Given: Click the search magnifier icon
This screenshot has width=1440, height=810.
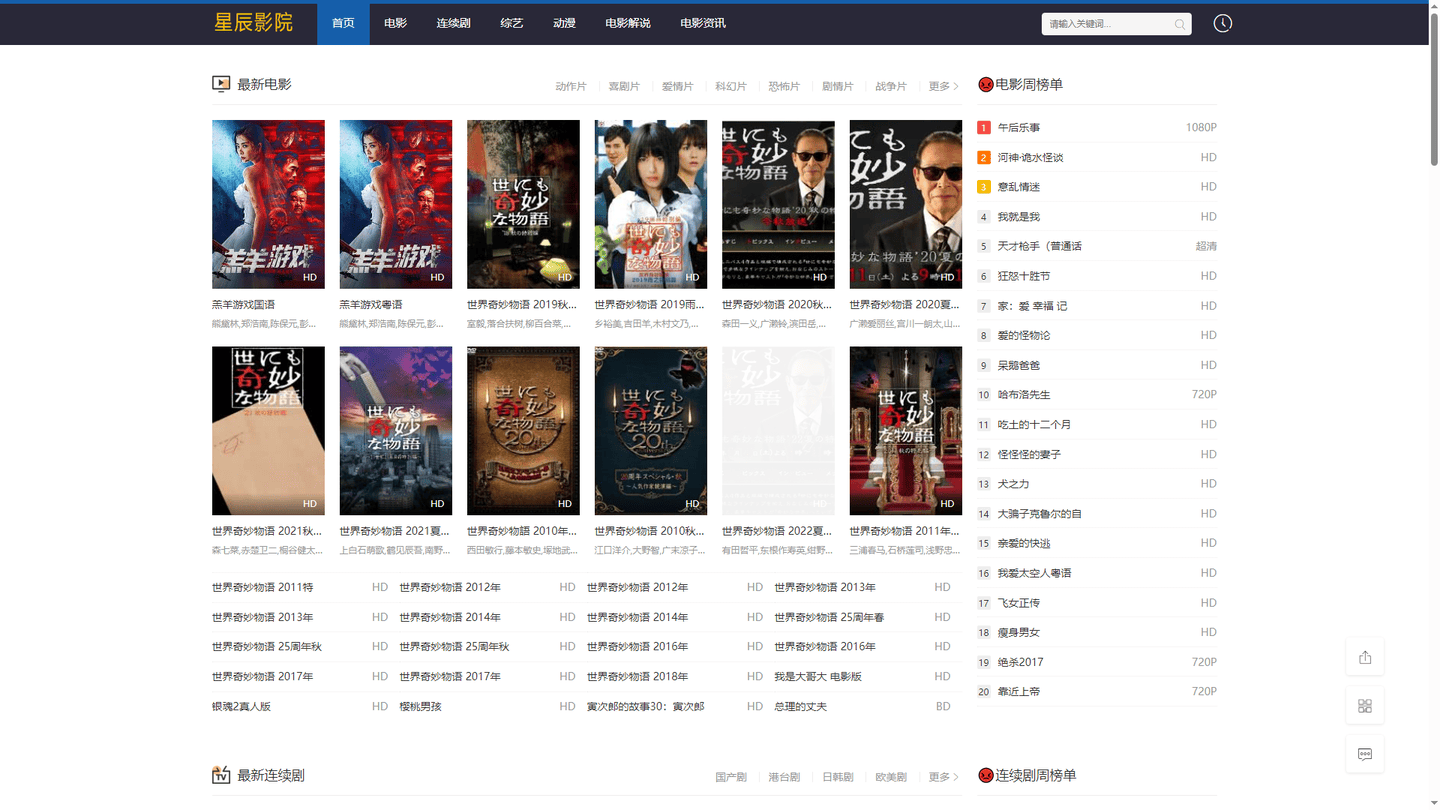Looking at the screenshot, I should coord(1180,24).
